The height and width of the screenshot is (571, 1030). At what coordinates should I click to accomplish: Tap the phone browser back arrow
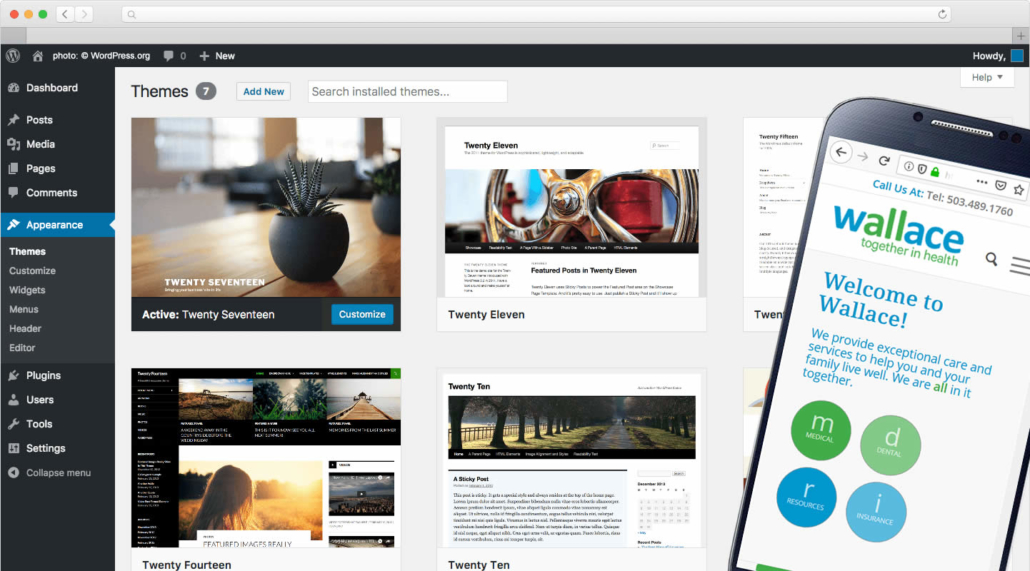(x=841, y=152)
